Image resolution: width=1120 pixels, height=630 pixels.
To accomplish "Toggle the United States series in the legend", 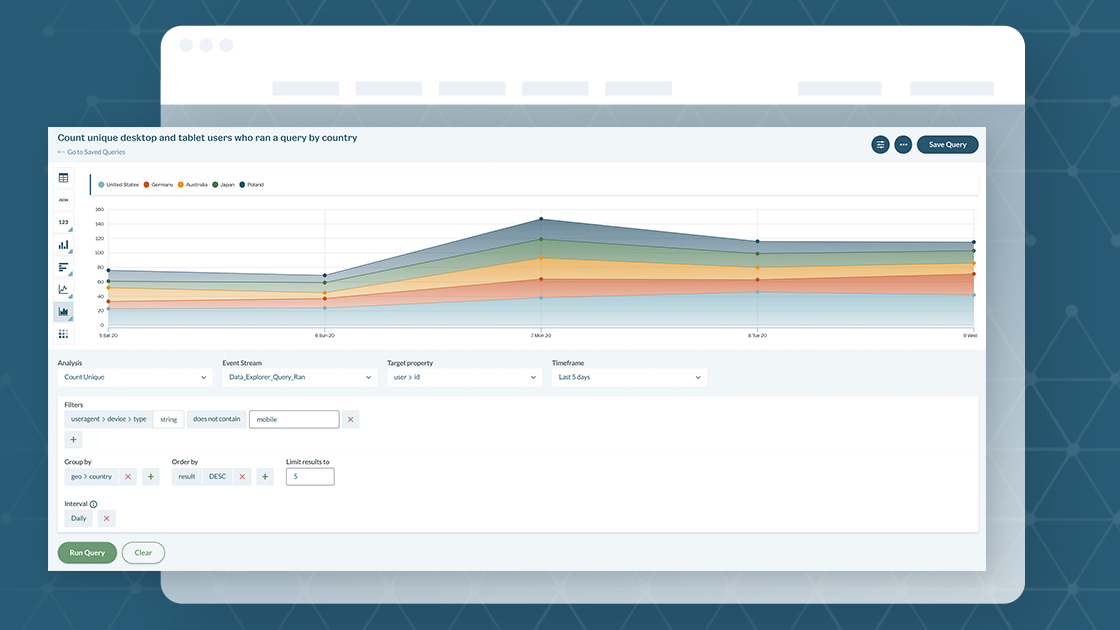I will tap(120, 184).
